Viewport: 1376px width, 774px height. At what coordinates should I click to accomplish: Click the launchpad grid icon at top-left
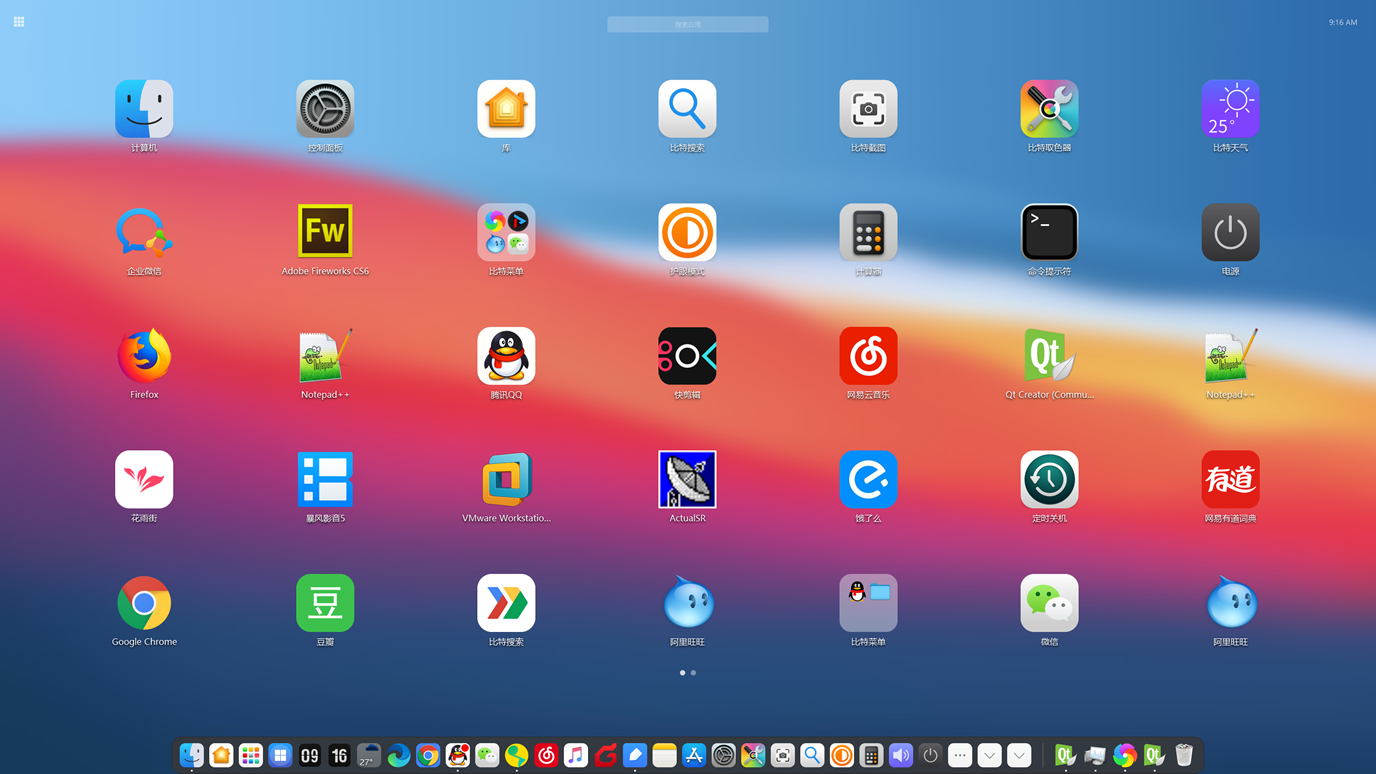tap(19, 22)
